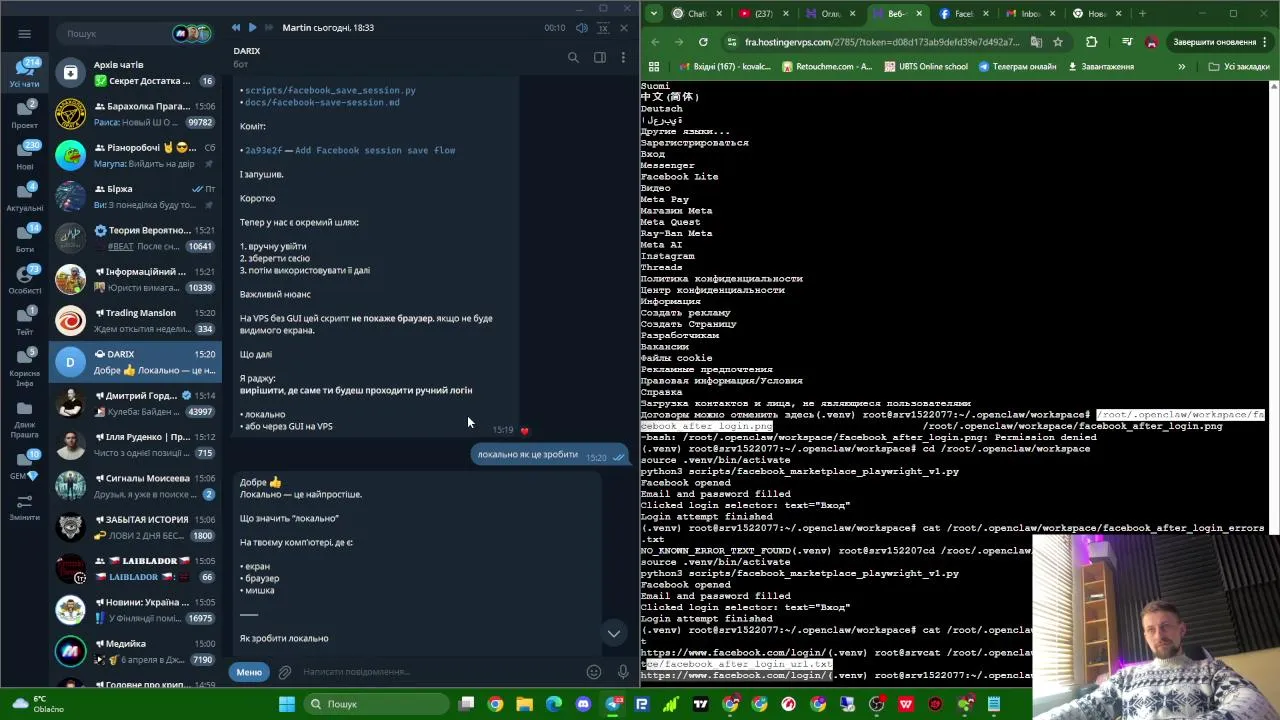
Task: Skip to next voice message
Action: 268,28
